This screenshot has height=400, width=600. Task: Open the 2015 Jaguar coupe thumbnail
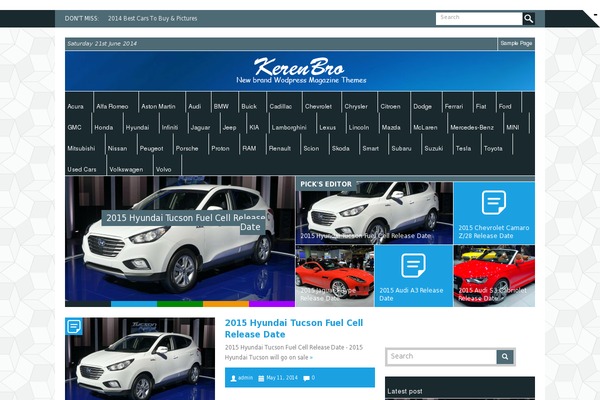click(x=335, y=276)
